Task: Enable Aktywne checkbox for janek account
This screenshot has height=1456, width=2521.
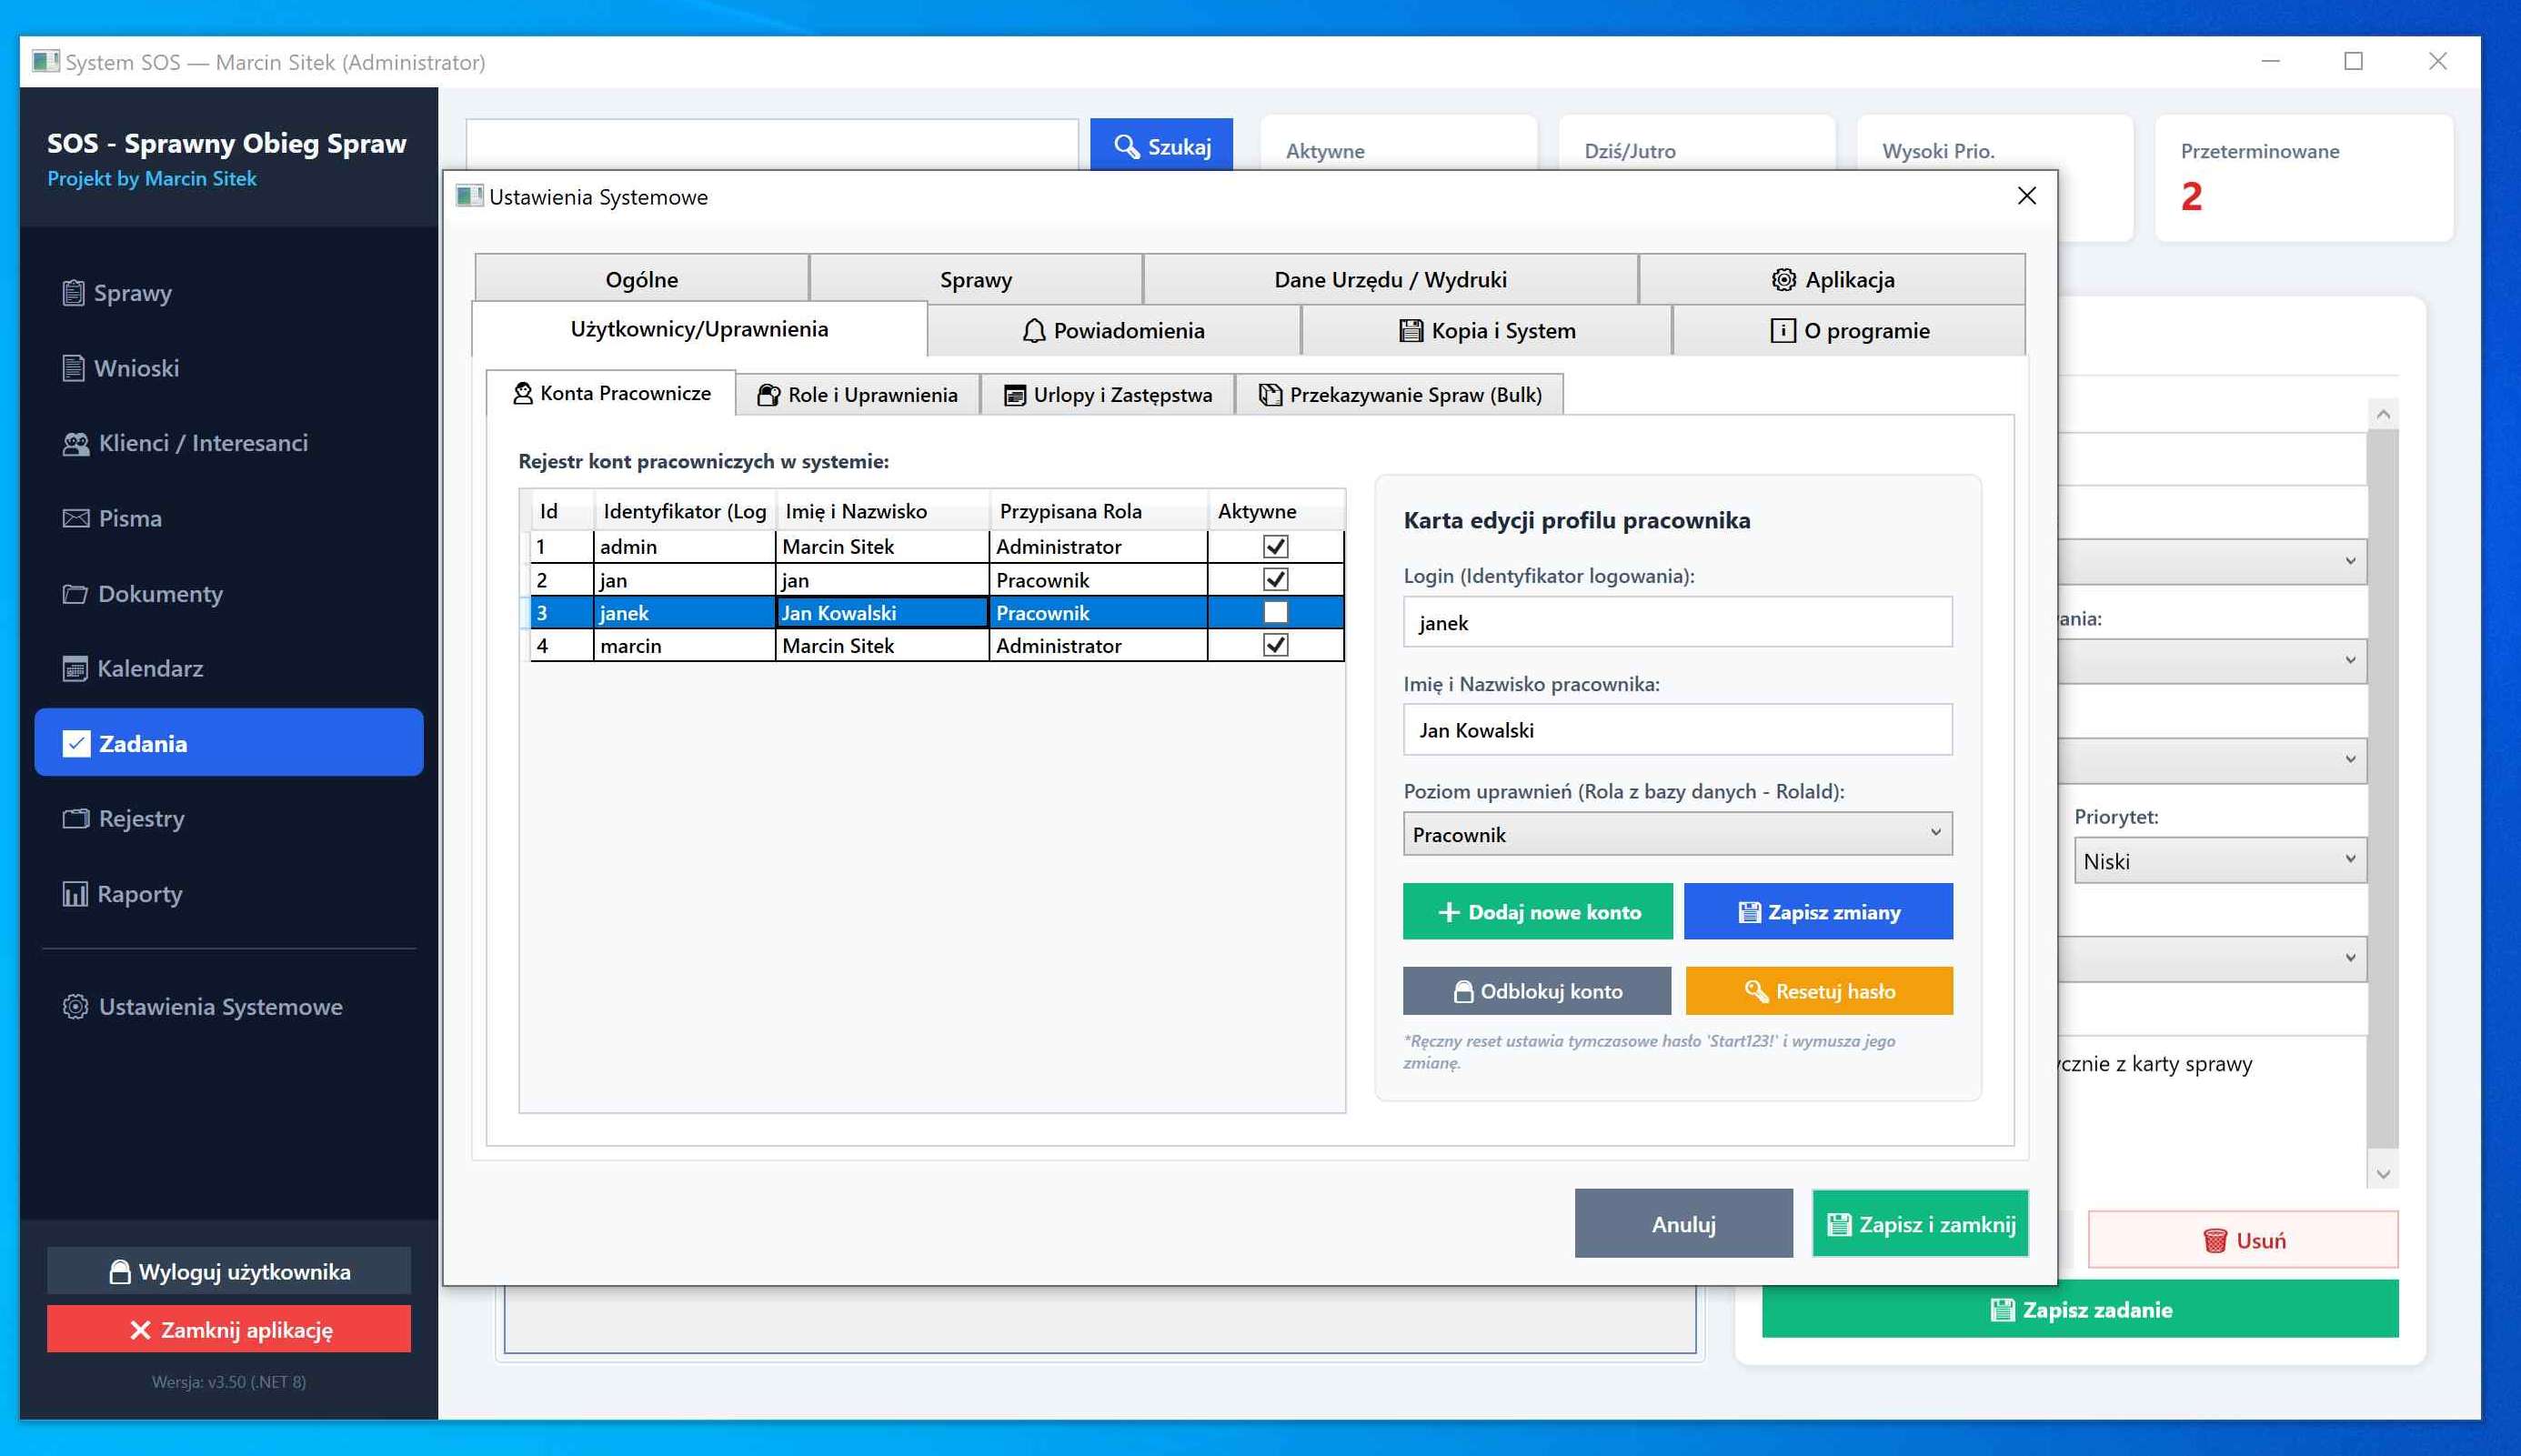Action: tap(1275, 612)
